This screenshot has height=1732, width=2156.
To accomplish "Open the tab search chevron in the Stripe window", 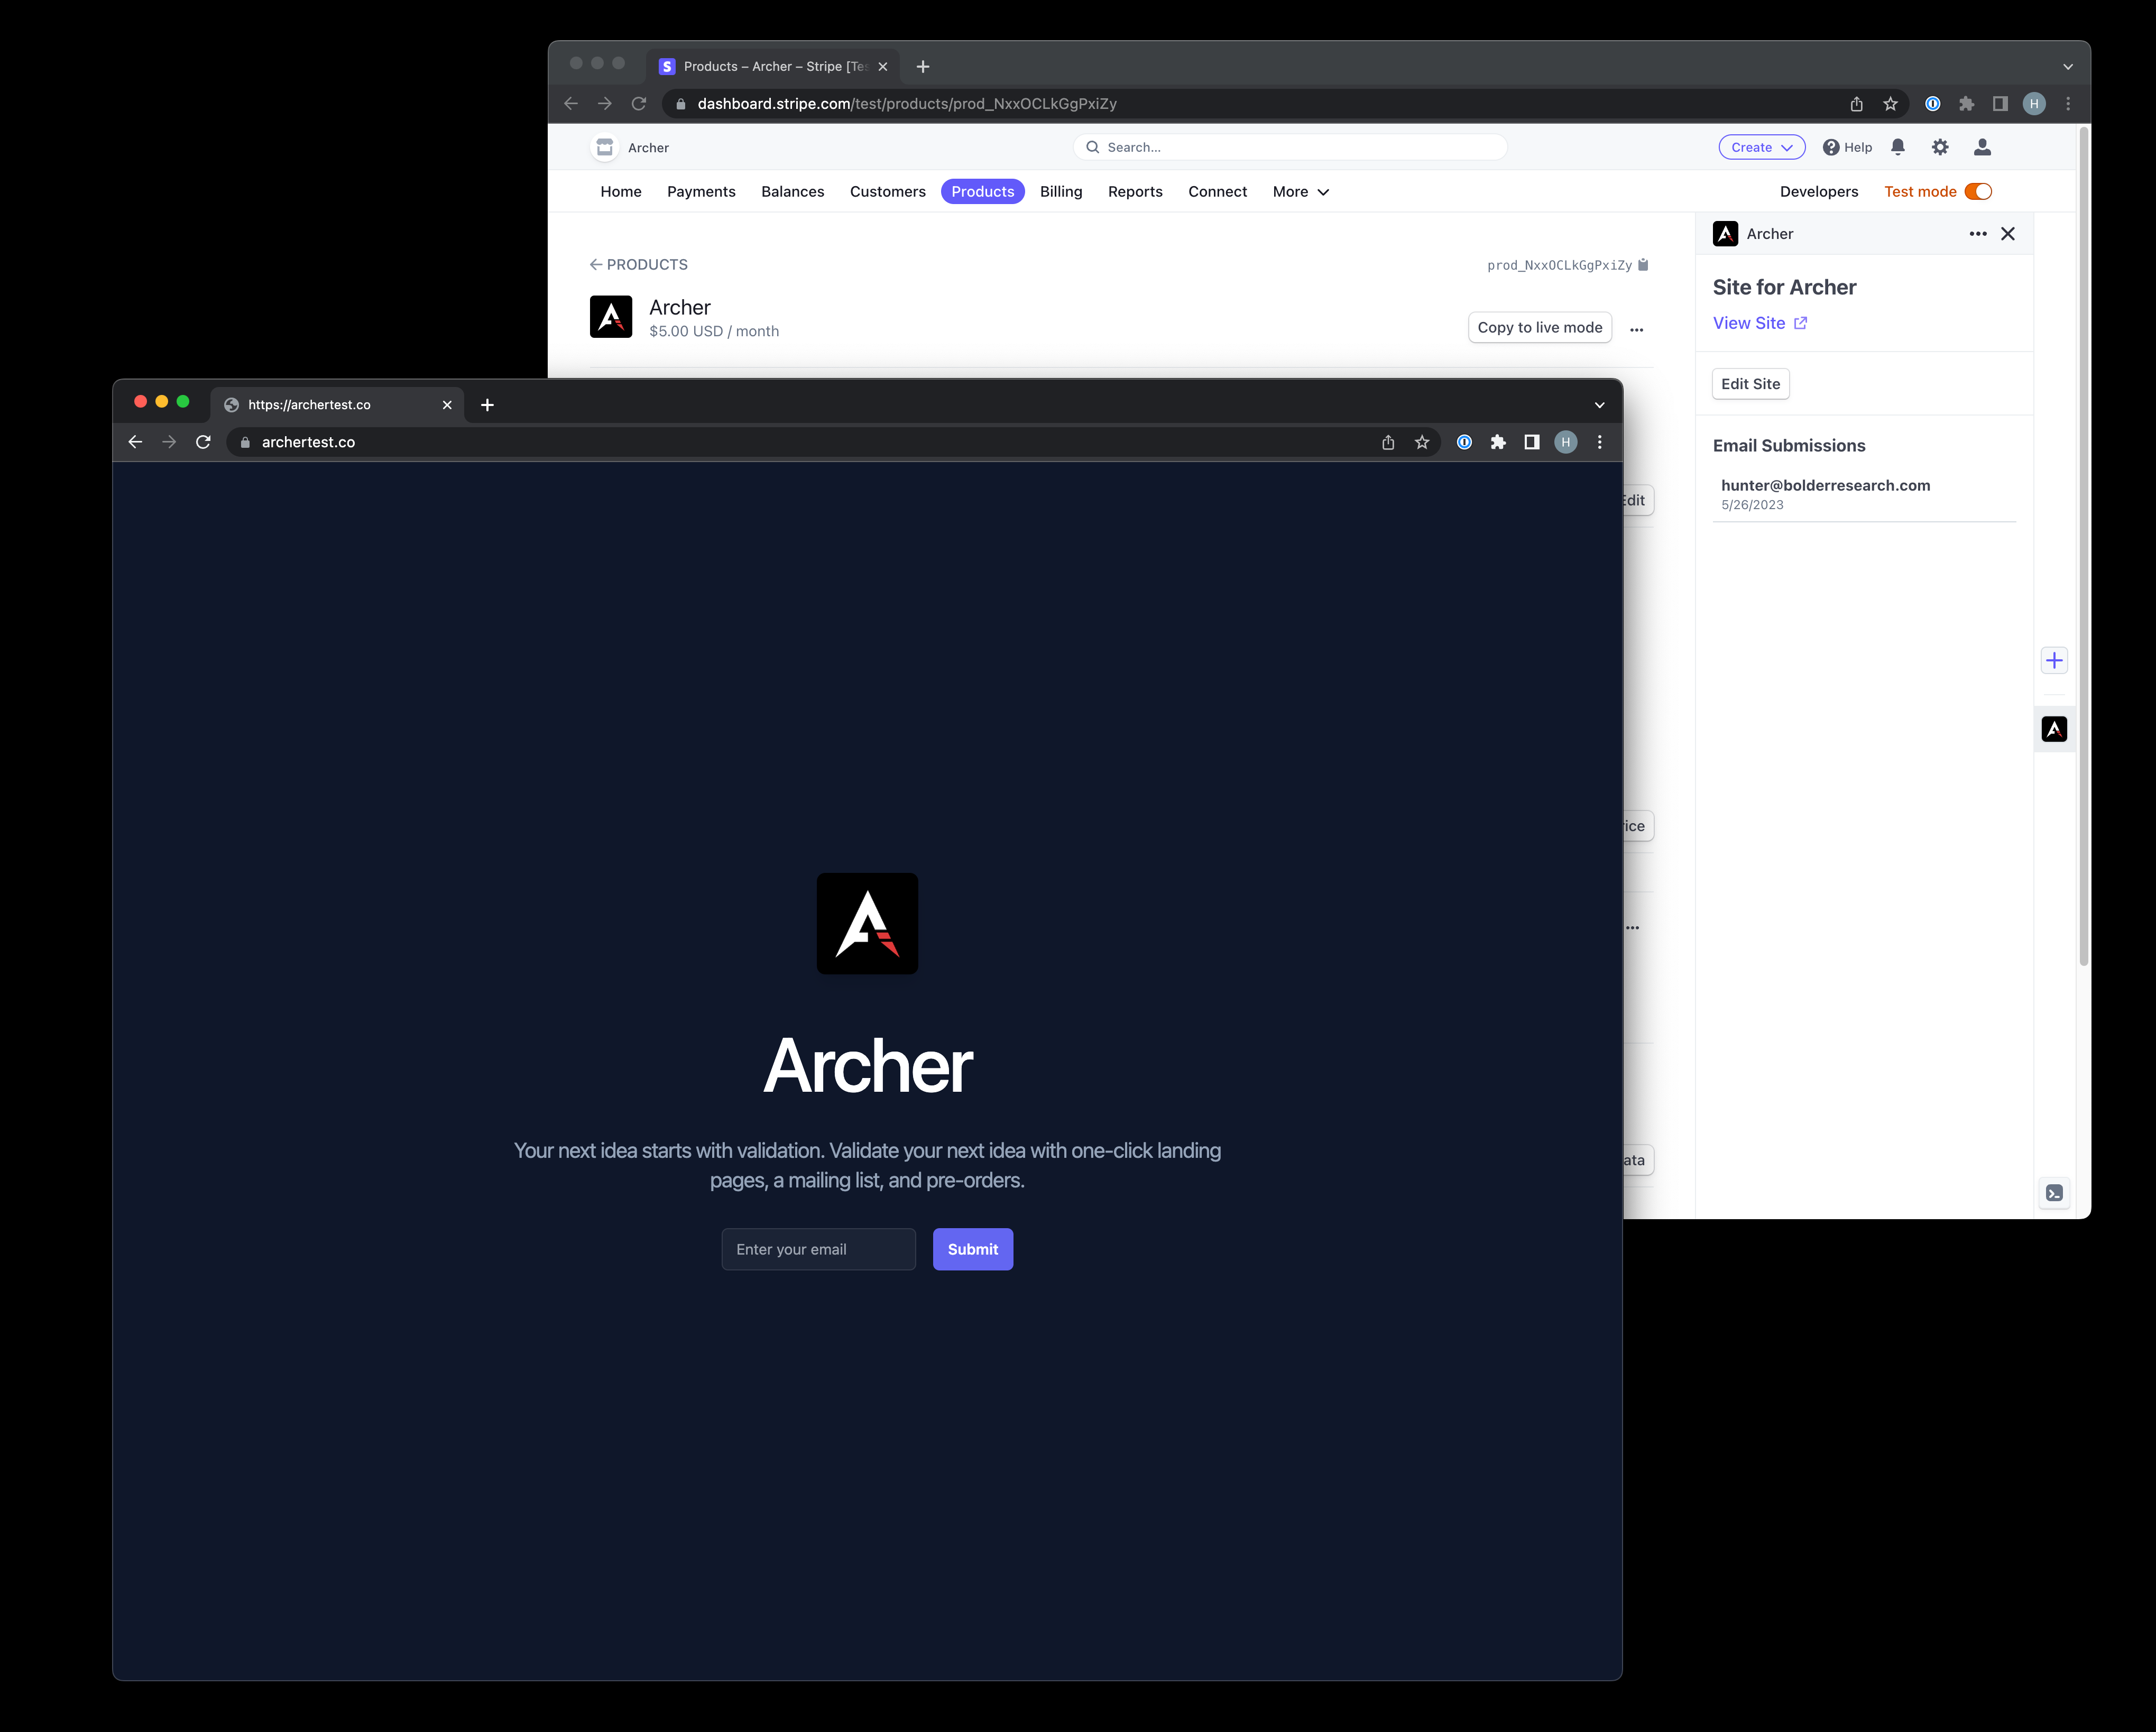I will pos(2067,66).
